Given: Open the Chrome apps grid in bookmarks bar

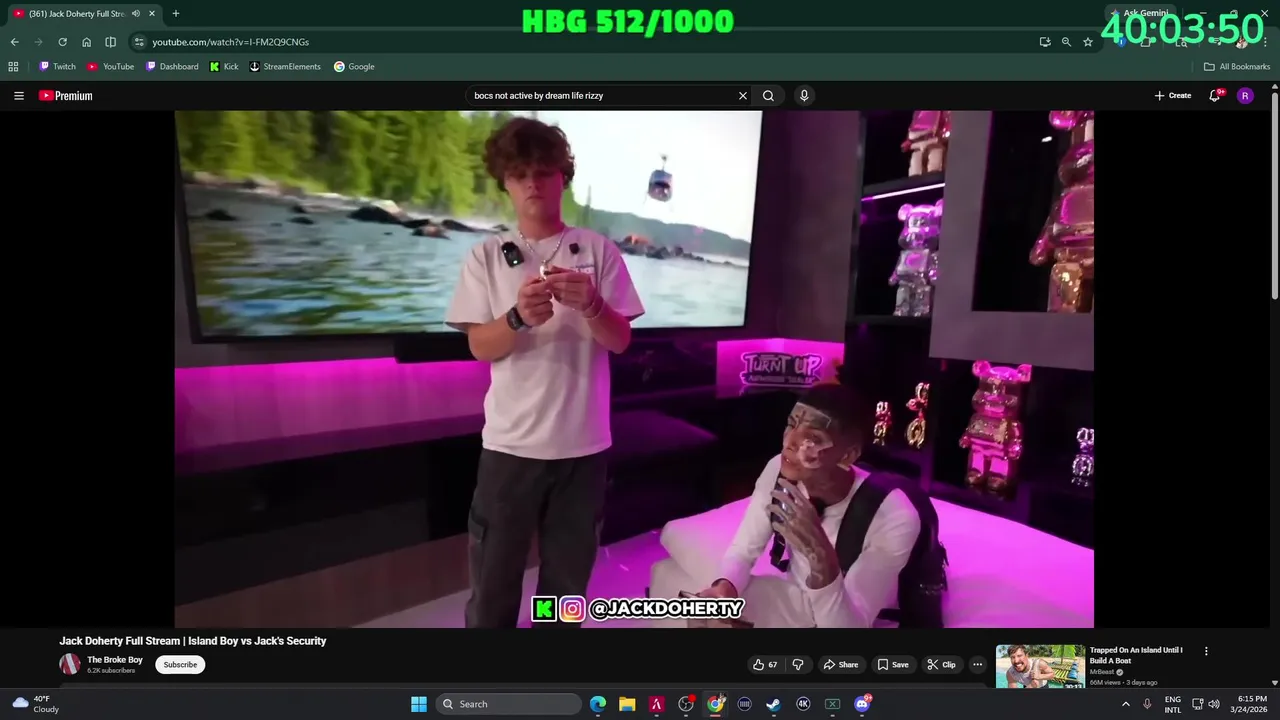Looking at the screenshot, I should pyautogui.click(x=13, y=67).
